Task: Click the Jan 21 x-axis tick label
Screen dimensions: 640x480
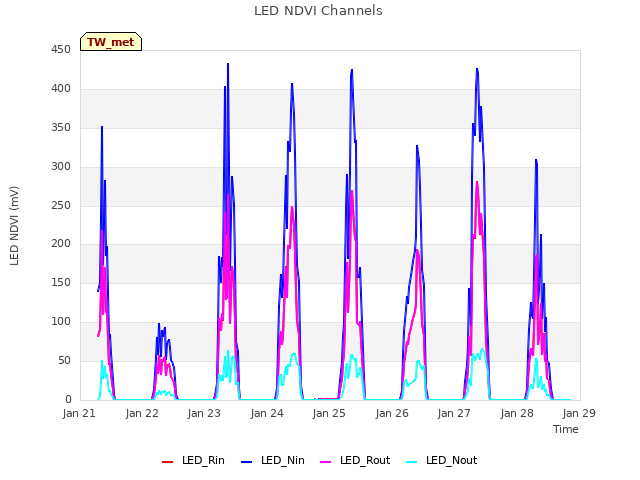Action: [79, 413]
